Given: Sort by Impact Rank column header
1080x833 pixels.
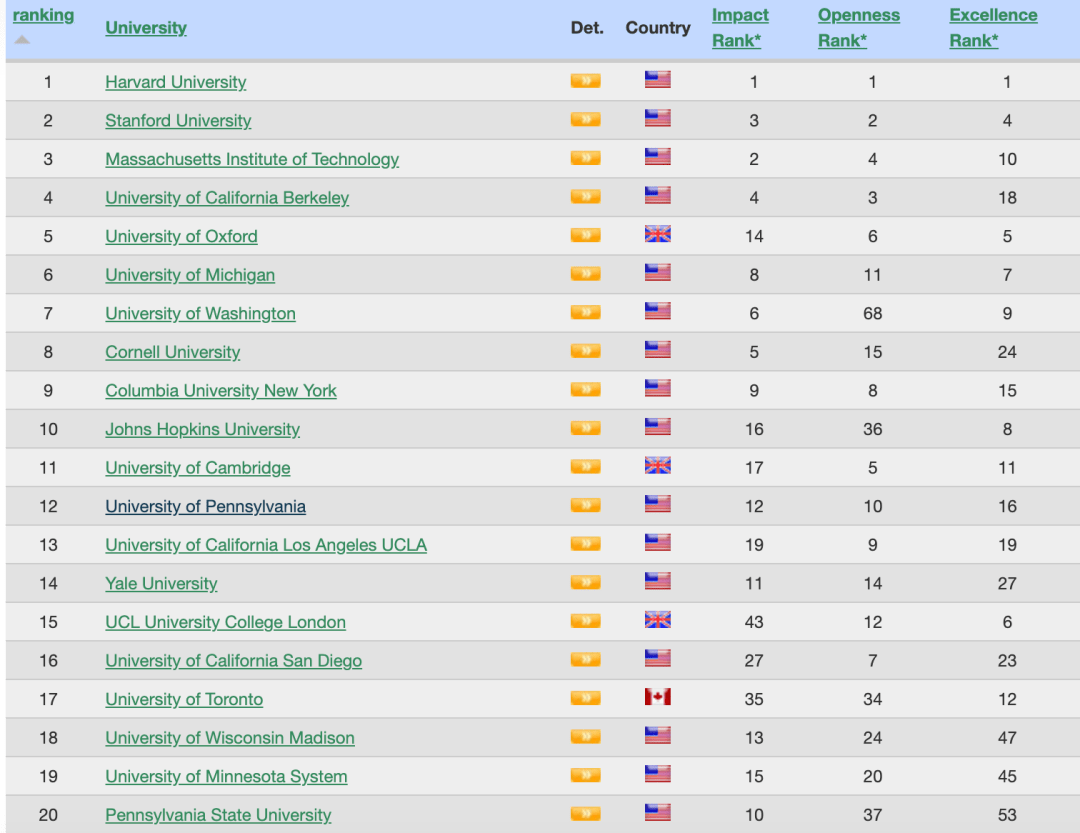Looking at the screenshot, I should point(740,28).
